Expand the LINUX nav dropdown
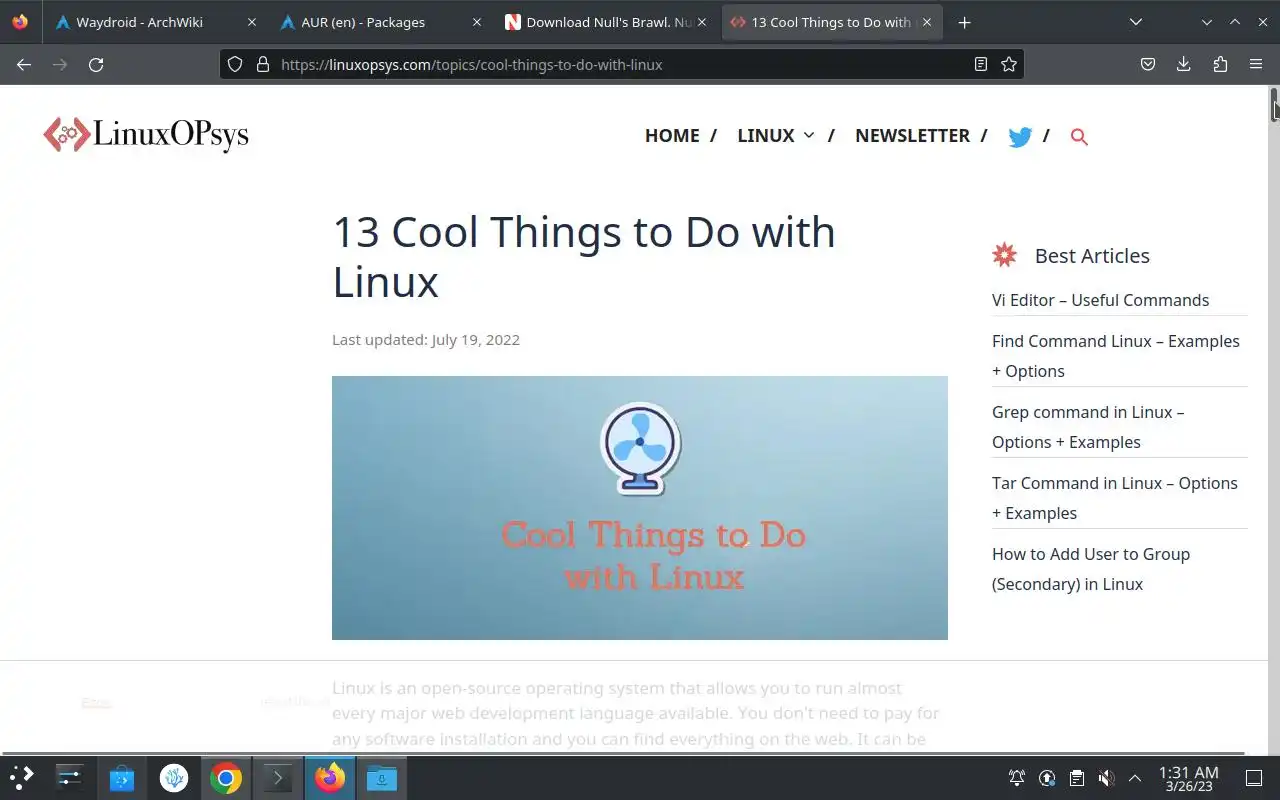 pyautogui.click(x=776, y=136)
